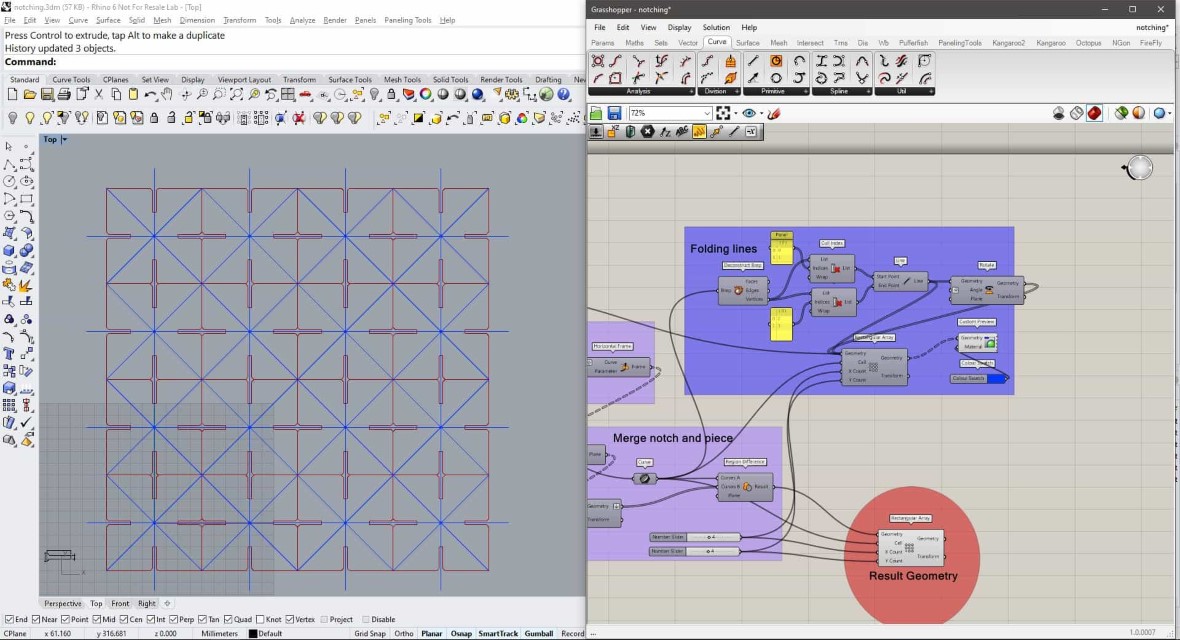Toggle the End osnap checkbox
The width and height of the screenshot is (1180, 640).
pyautogui.click(x=10, y=620)
